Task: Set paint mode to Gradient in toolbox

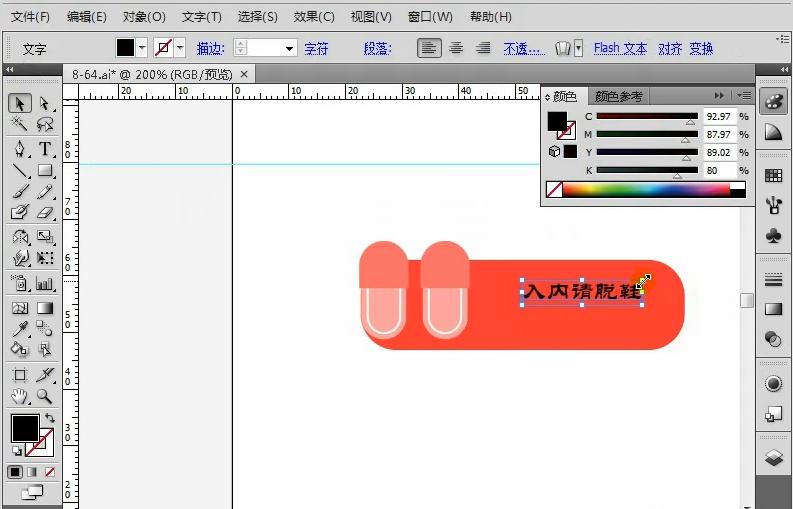Action: 32,472
